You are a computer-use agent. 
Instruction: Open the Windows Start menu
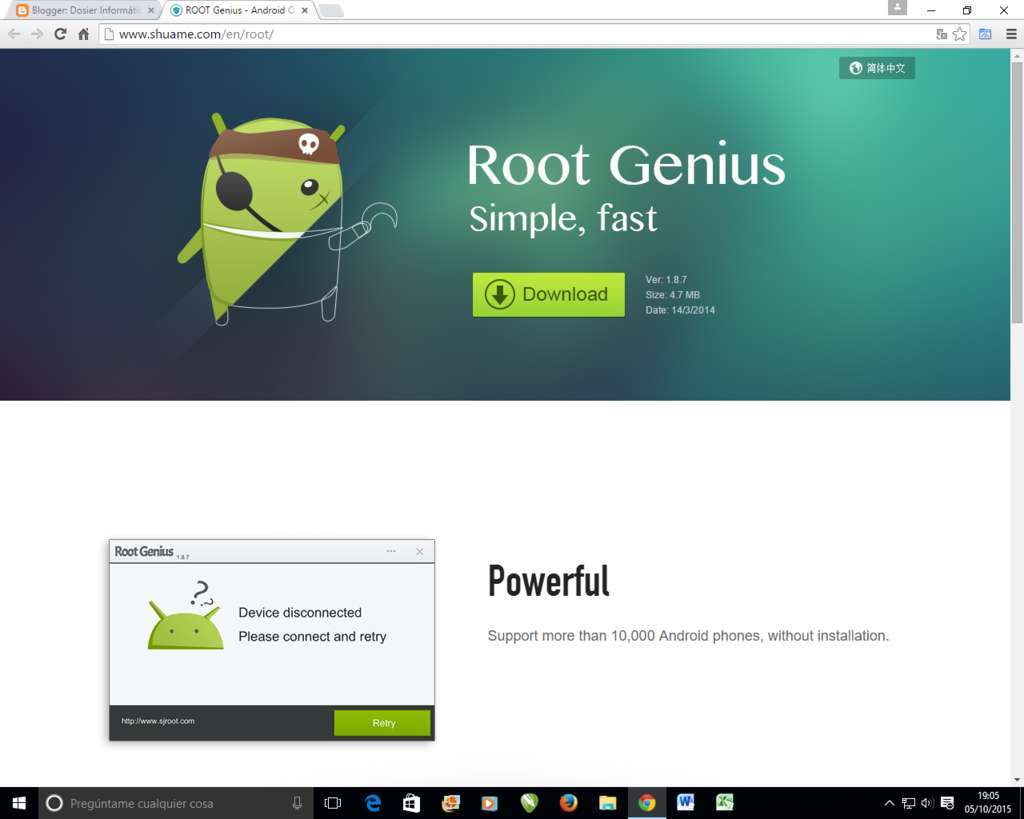19,803
